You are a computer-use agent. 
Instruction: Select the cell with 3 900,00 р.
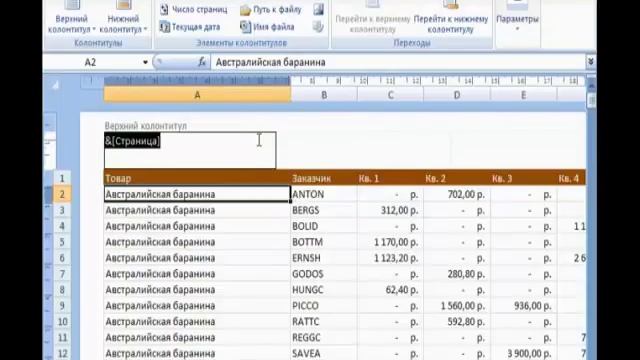(x=523, y=353)
